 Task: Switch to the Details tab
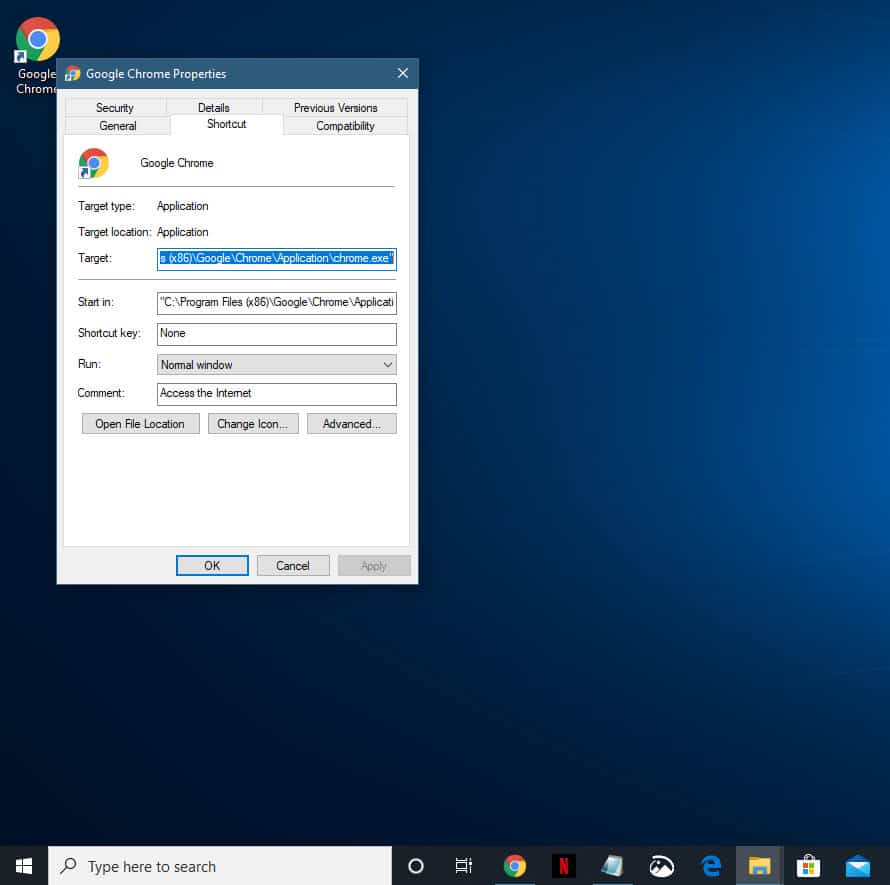[x=214, y=108]
